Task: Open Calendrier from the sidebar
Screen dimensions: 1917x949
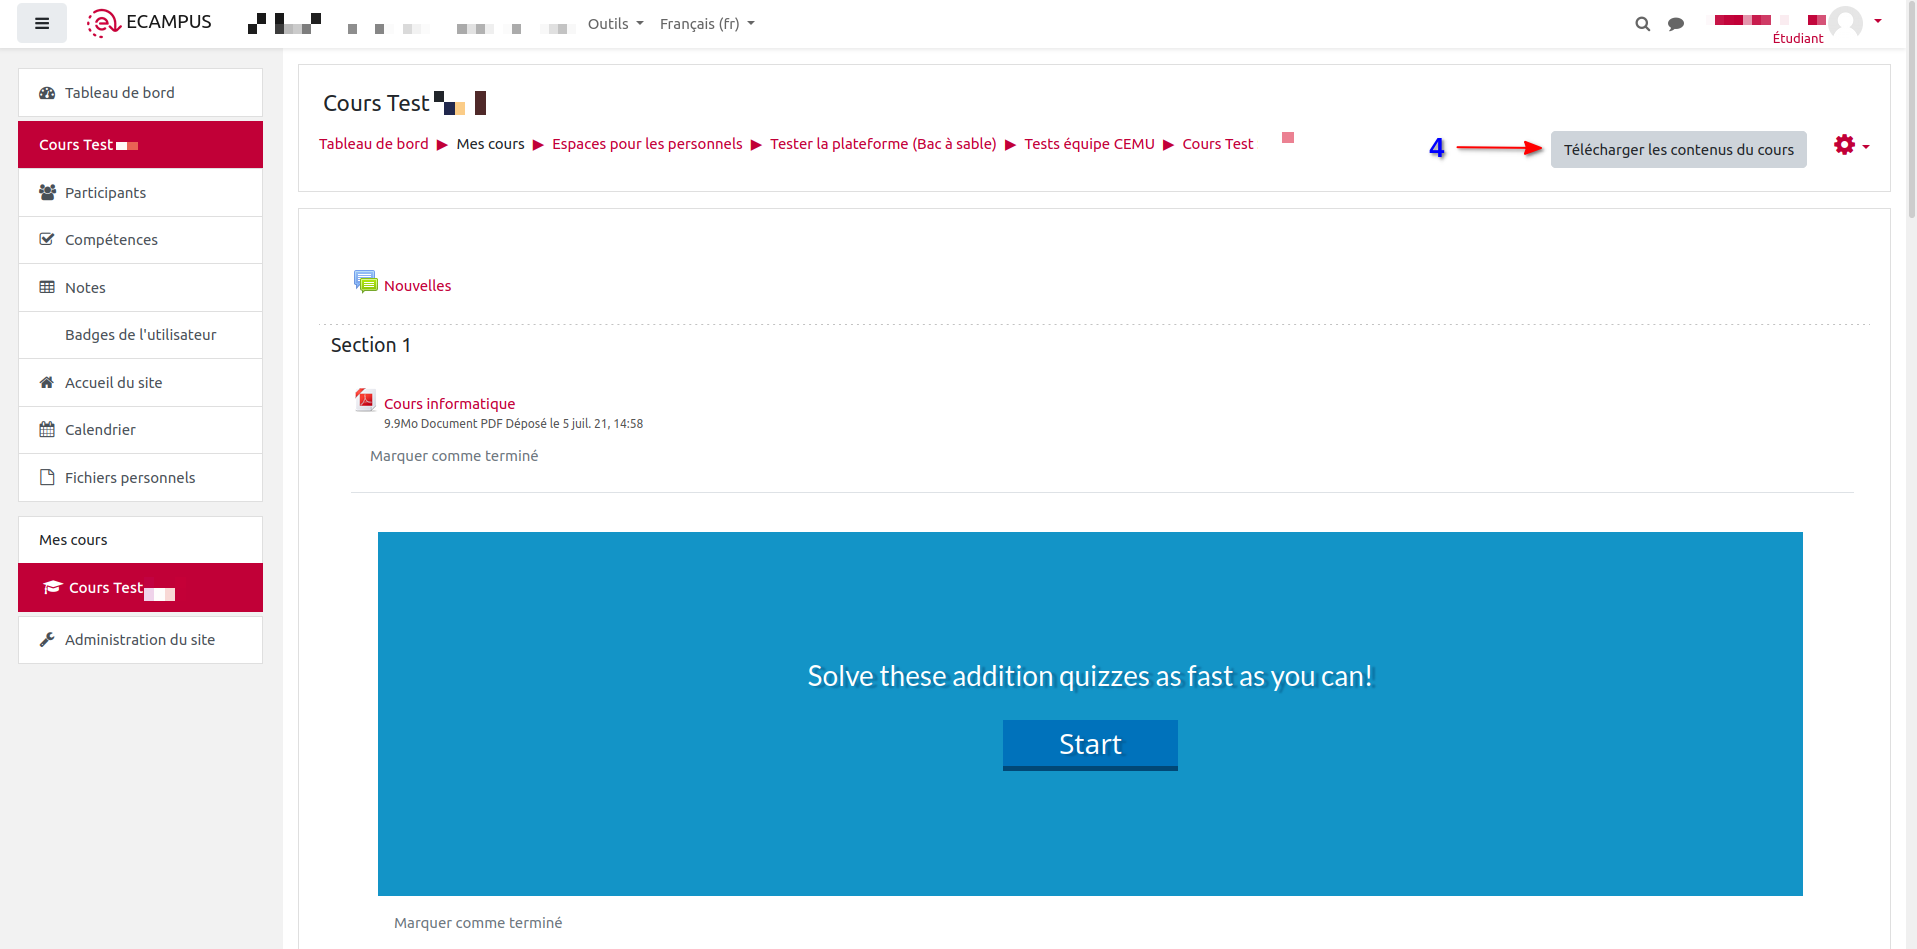Action: (100, 430)
